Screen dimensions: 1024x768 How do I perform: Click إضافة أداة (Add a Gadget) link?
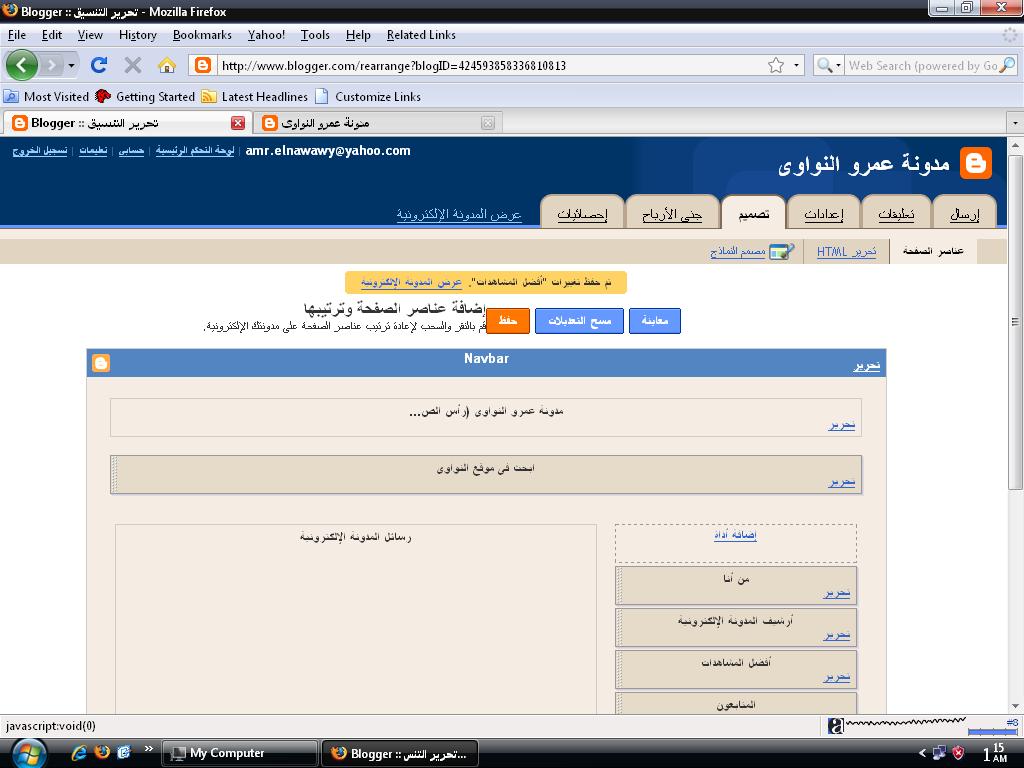click(x=735, y=536)
